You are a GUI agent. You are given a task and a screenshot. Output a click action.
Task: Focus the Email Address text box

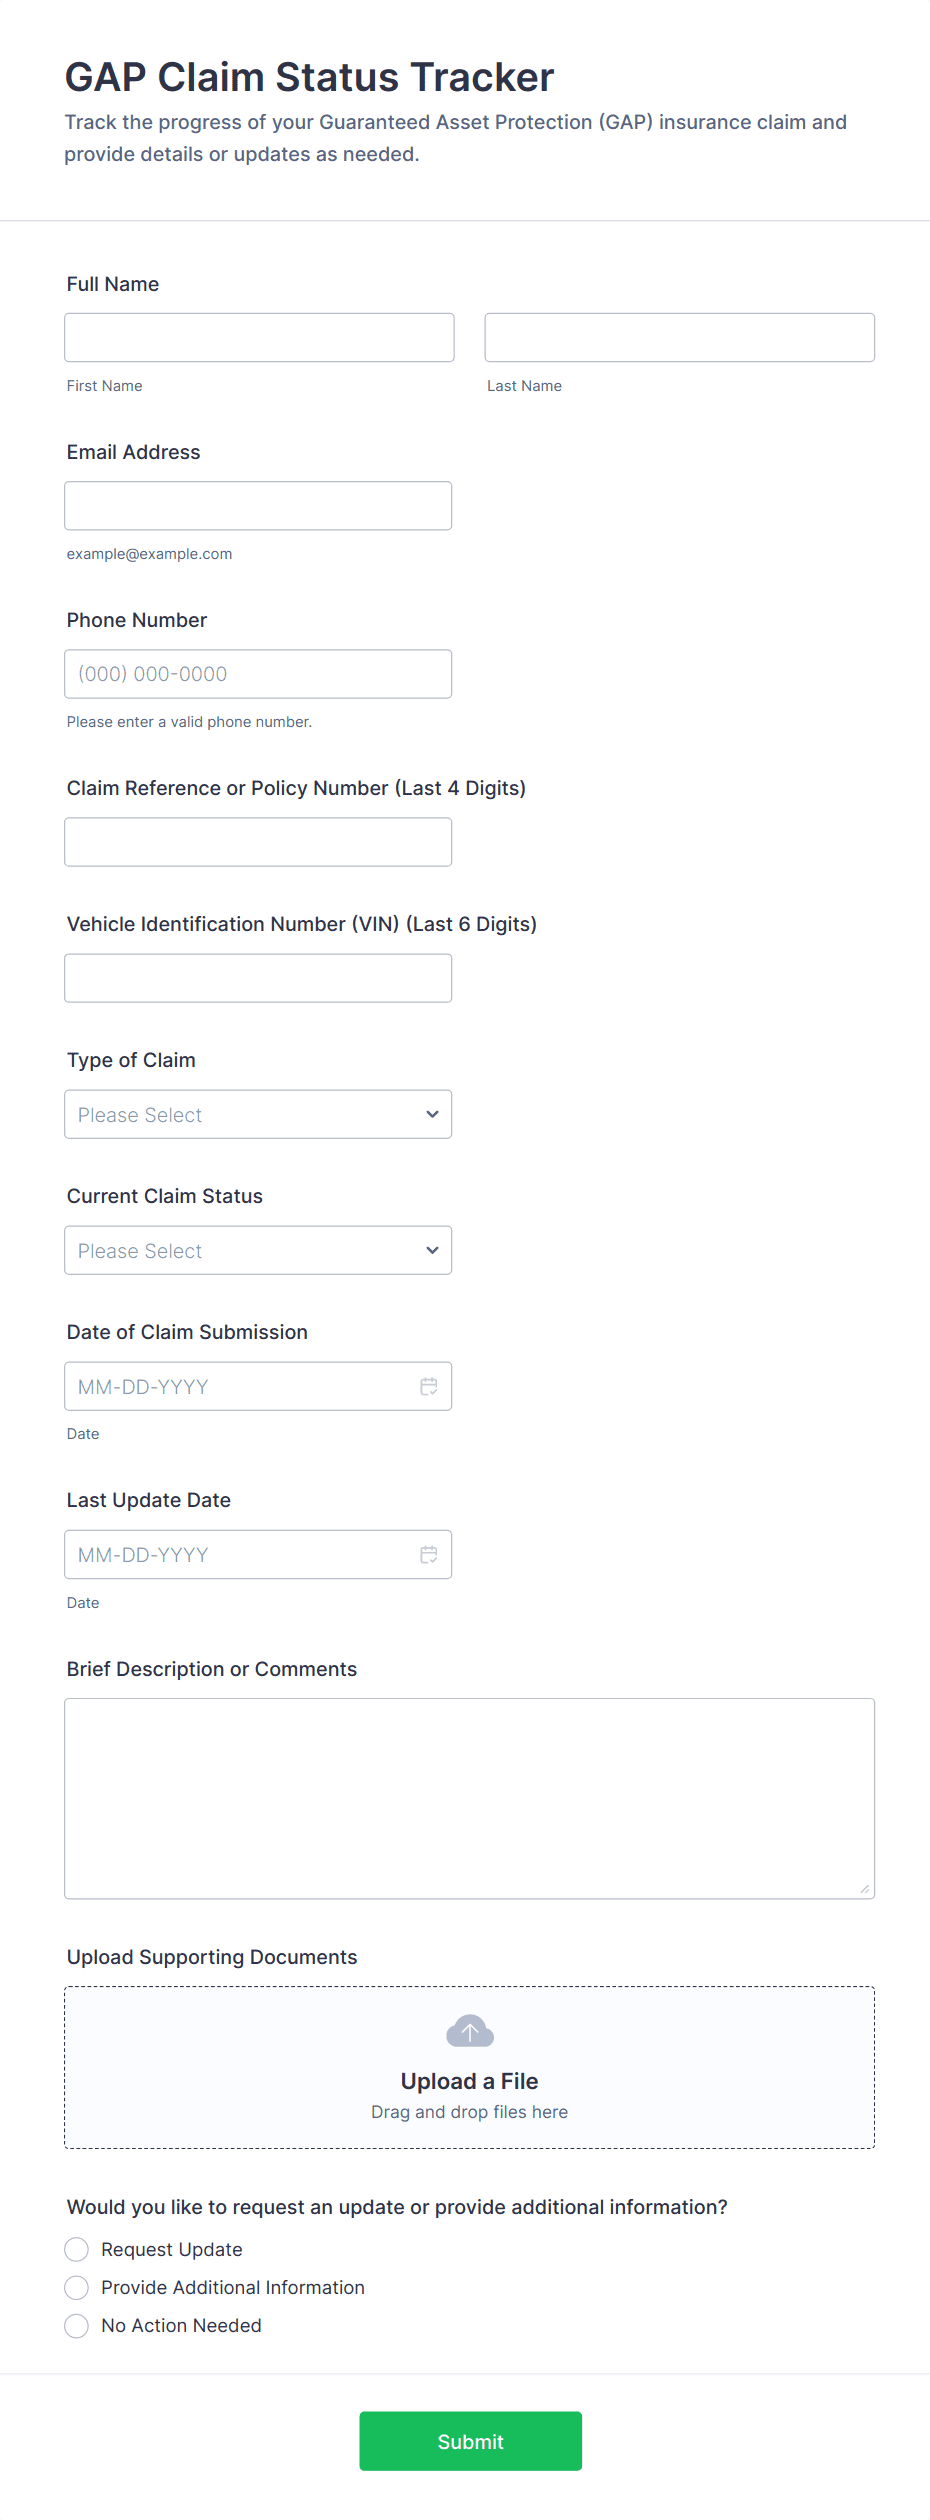pos(258,505)
